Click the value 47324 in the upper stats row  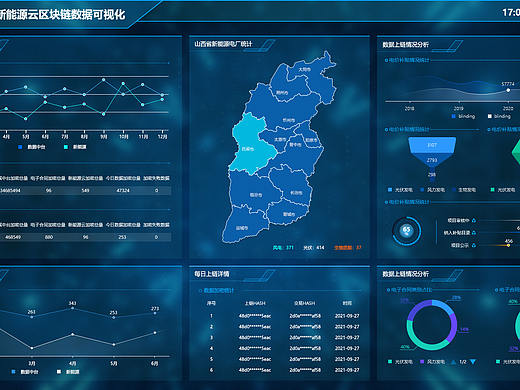tap(123, 190)
